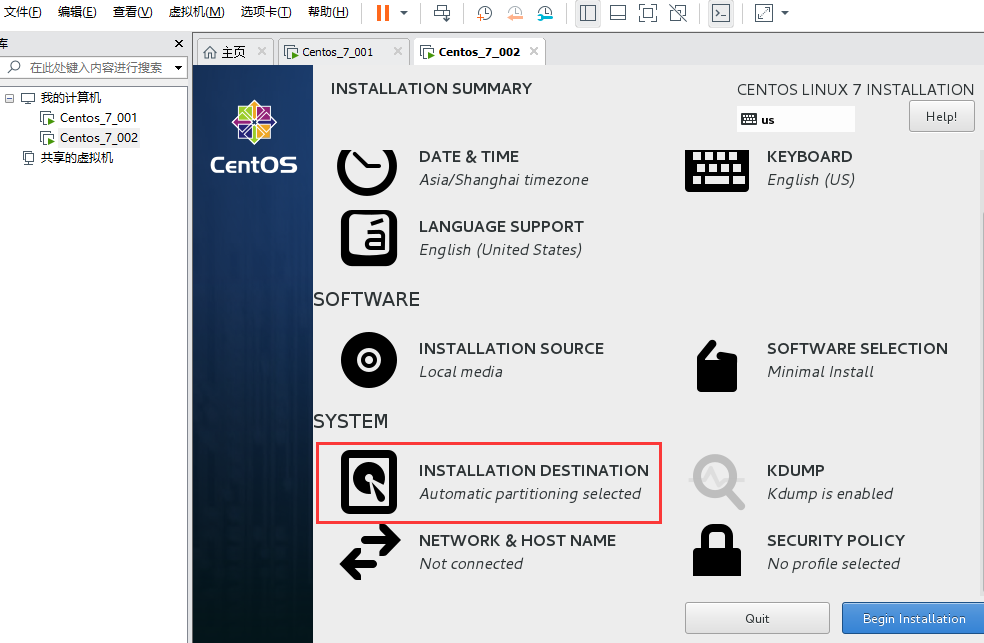Open the library search filter dropdown
Screen dimensions: 984x643
point(179,68)
